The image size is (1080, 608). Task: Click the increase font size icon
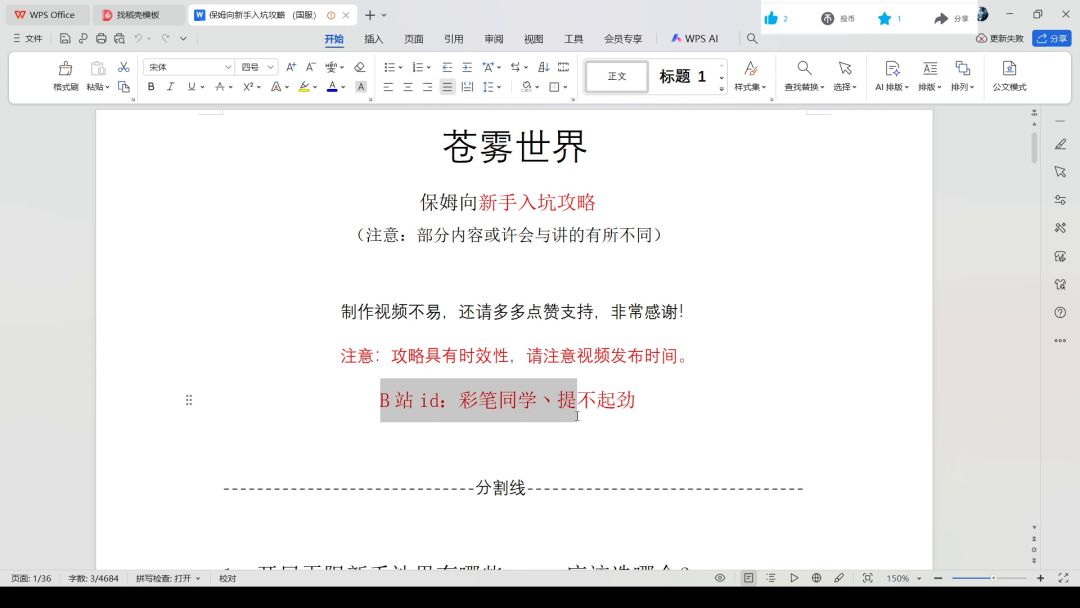click(291, 67)
